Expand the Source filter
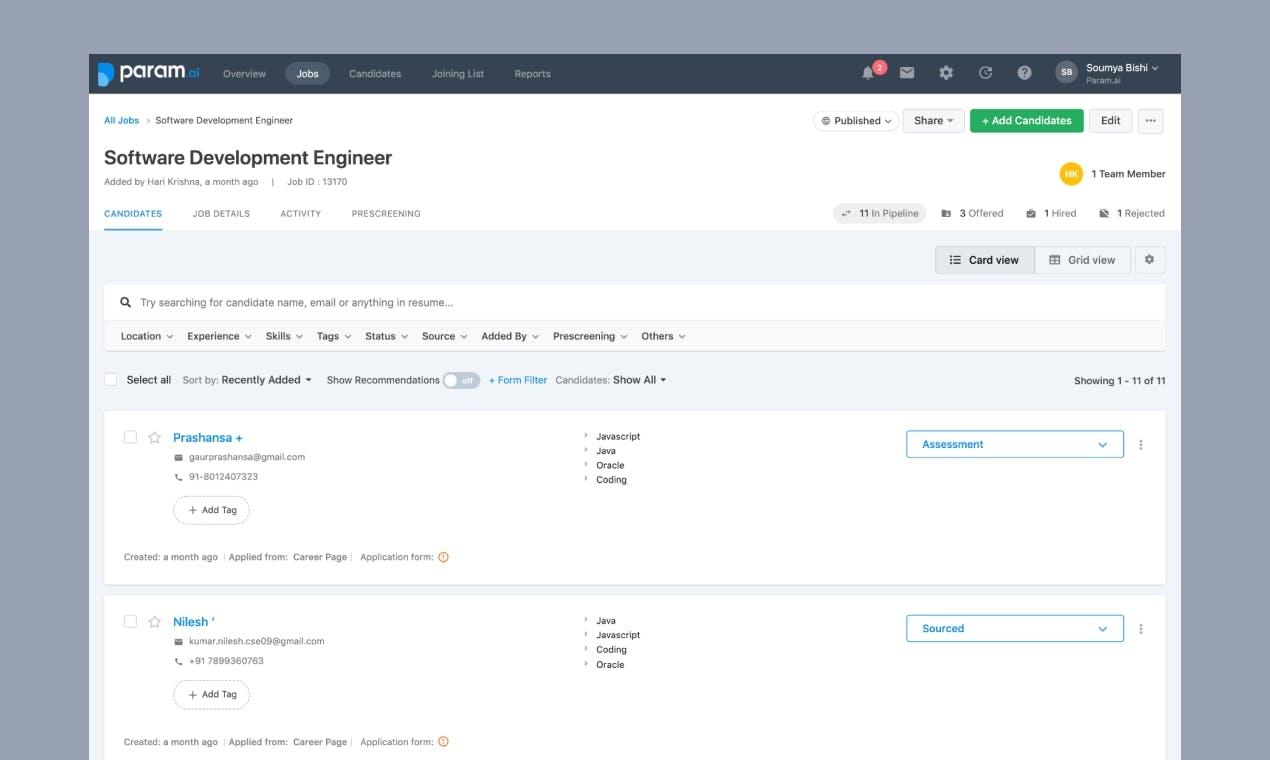This screenshot has width=1270, height=760. 445,336
